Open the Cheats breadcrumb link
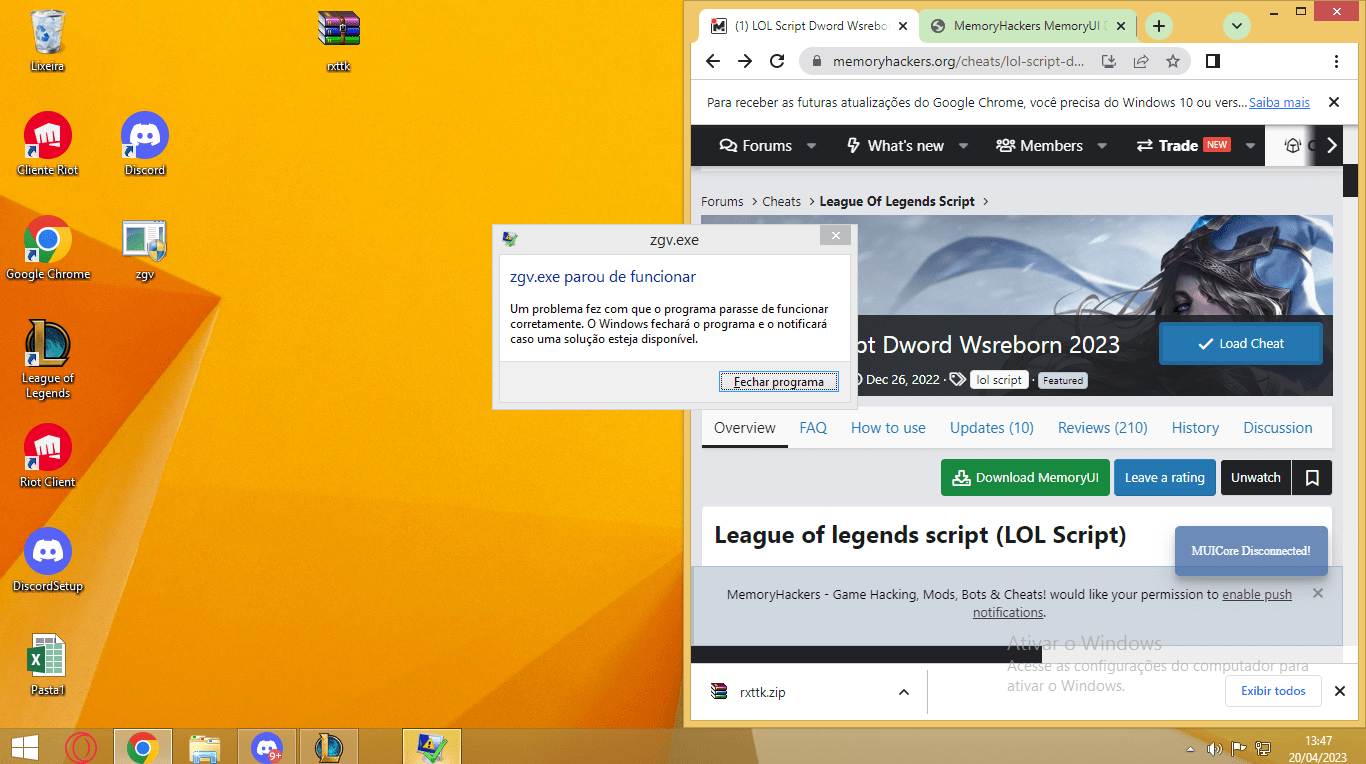 (x=782, y=202)
